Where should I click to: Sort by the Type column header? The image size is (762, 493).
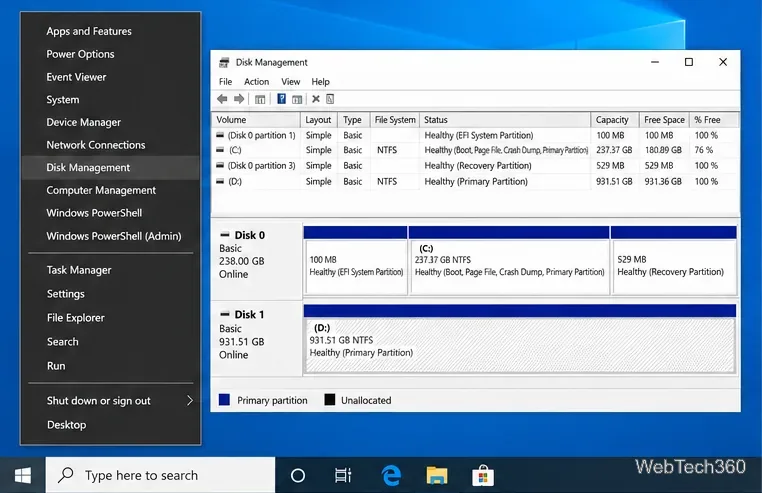(x=353, y=120)
